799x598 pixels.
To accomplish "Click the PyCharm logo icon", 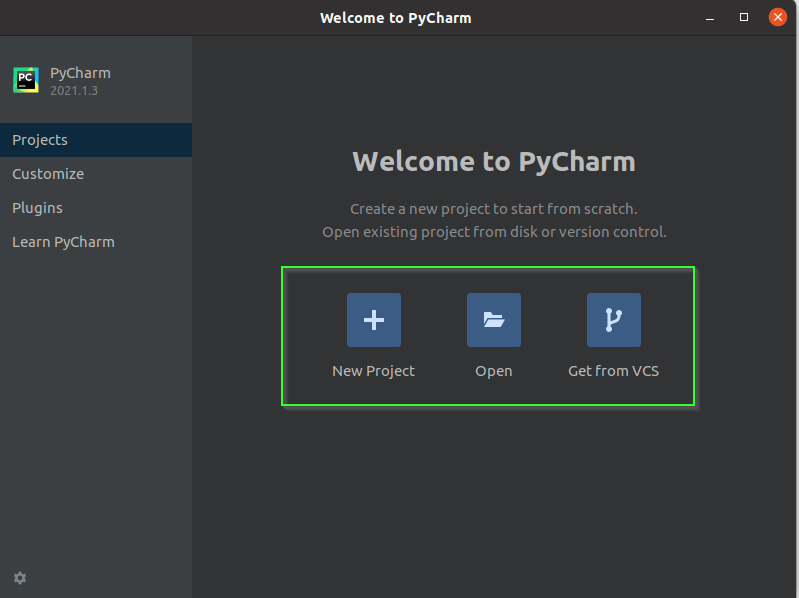I will pyautogui.click(x=26, y=80).
